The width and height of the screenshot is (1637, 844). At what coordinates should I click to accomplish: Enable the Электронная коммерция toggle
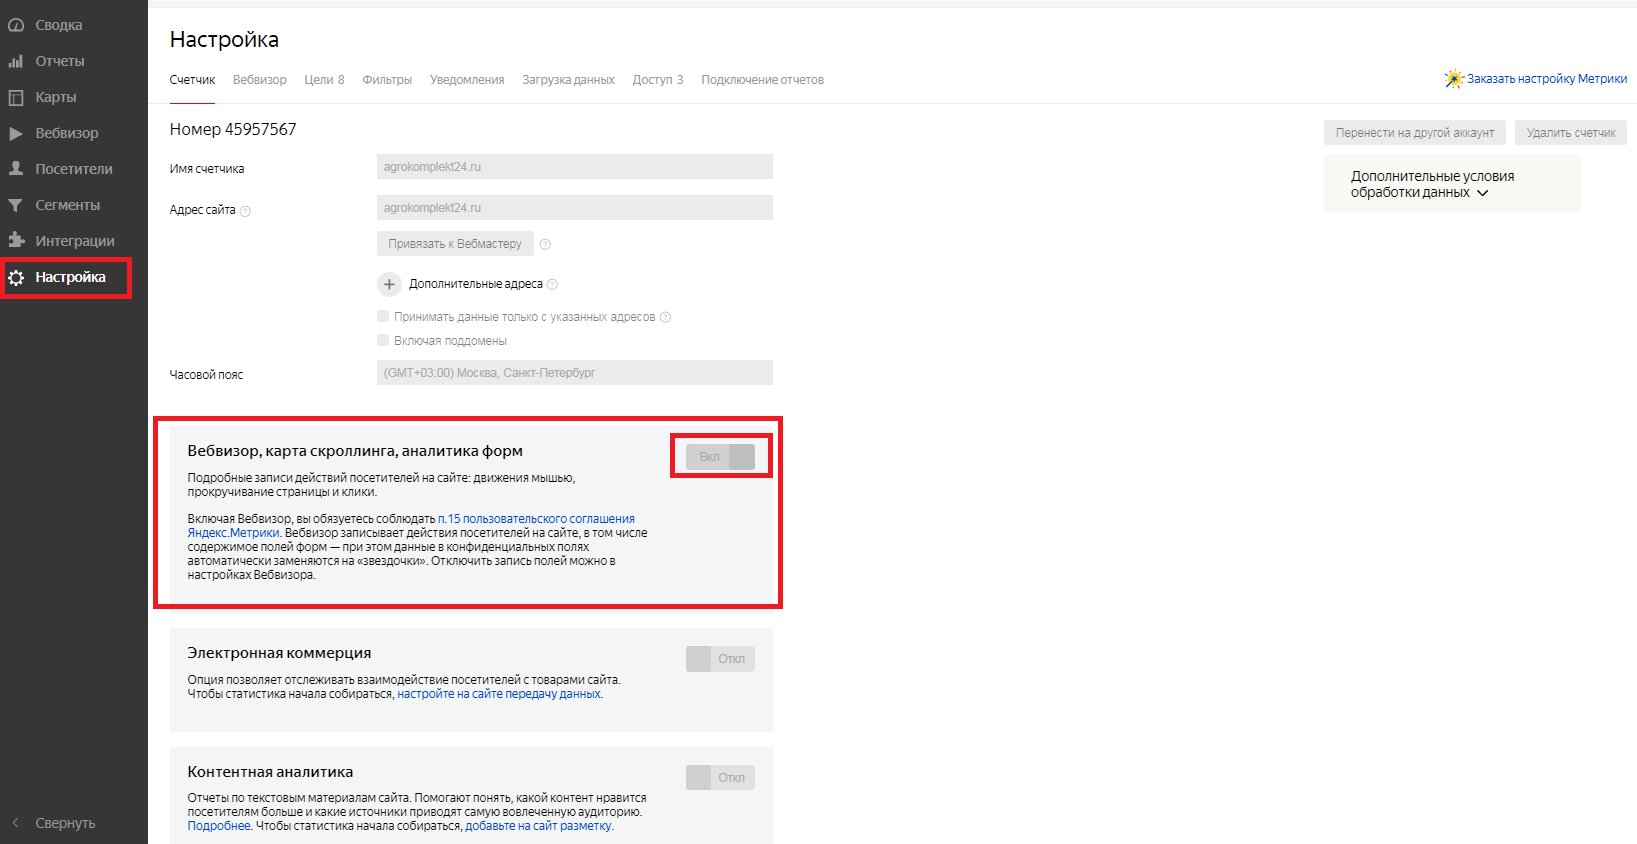[720, 659]
